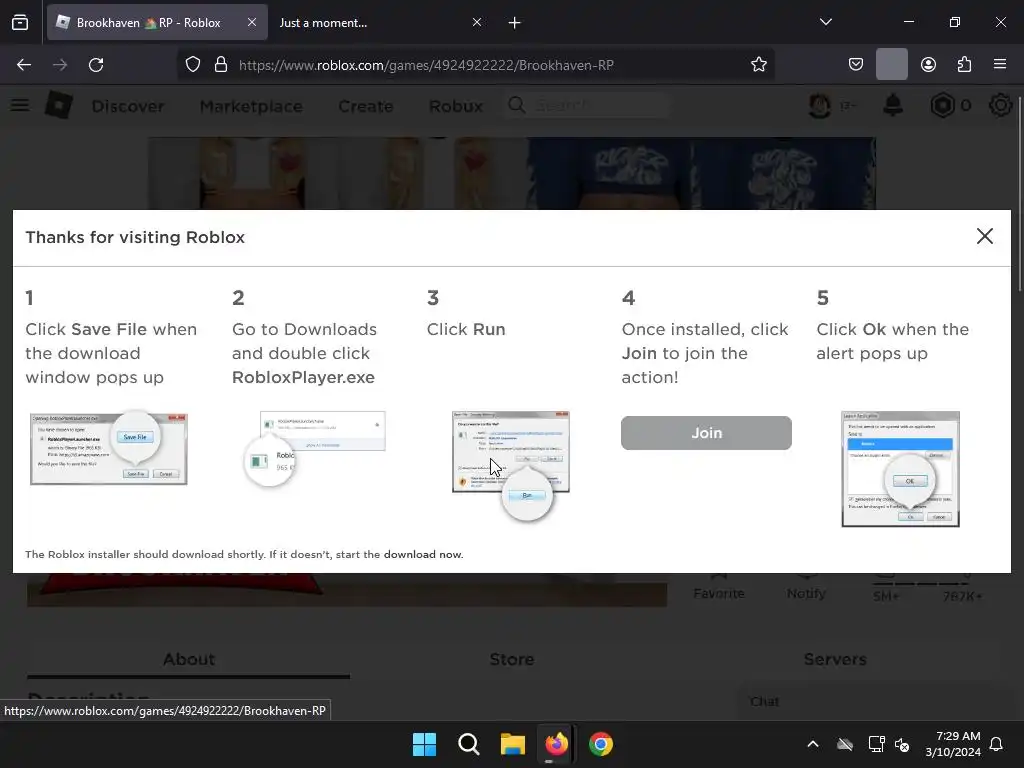Viewport: 1024px width, 768px height.
Task: Click the gray Join button
Action: [706, 433]
